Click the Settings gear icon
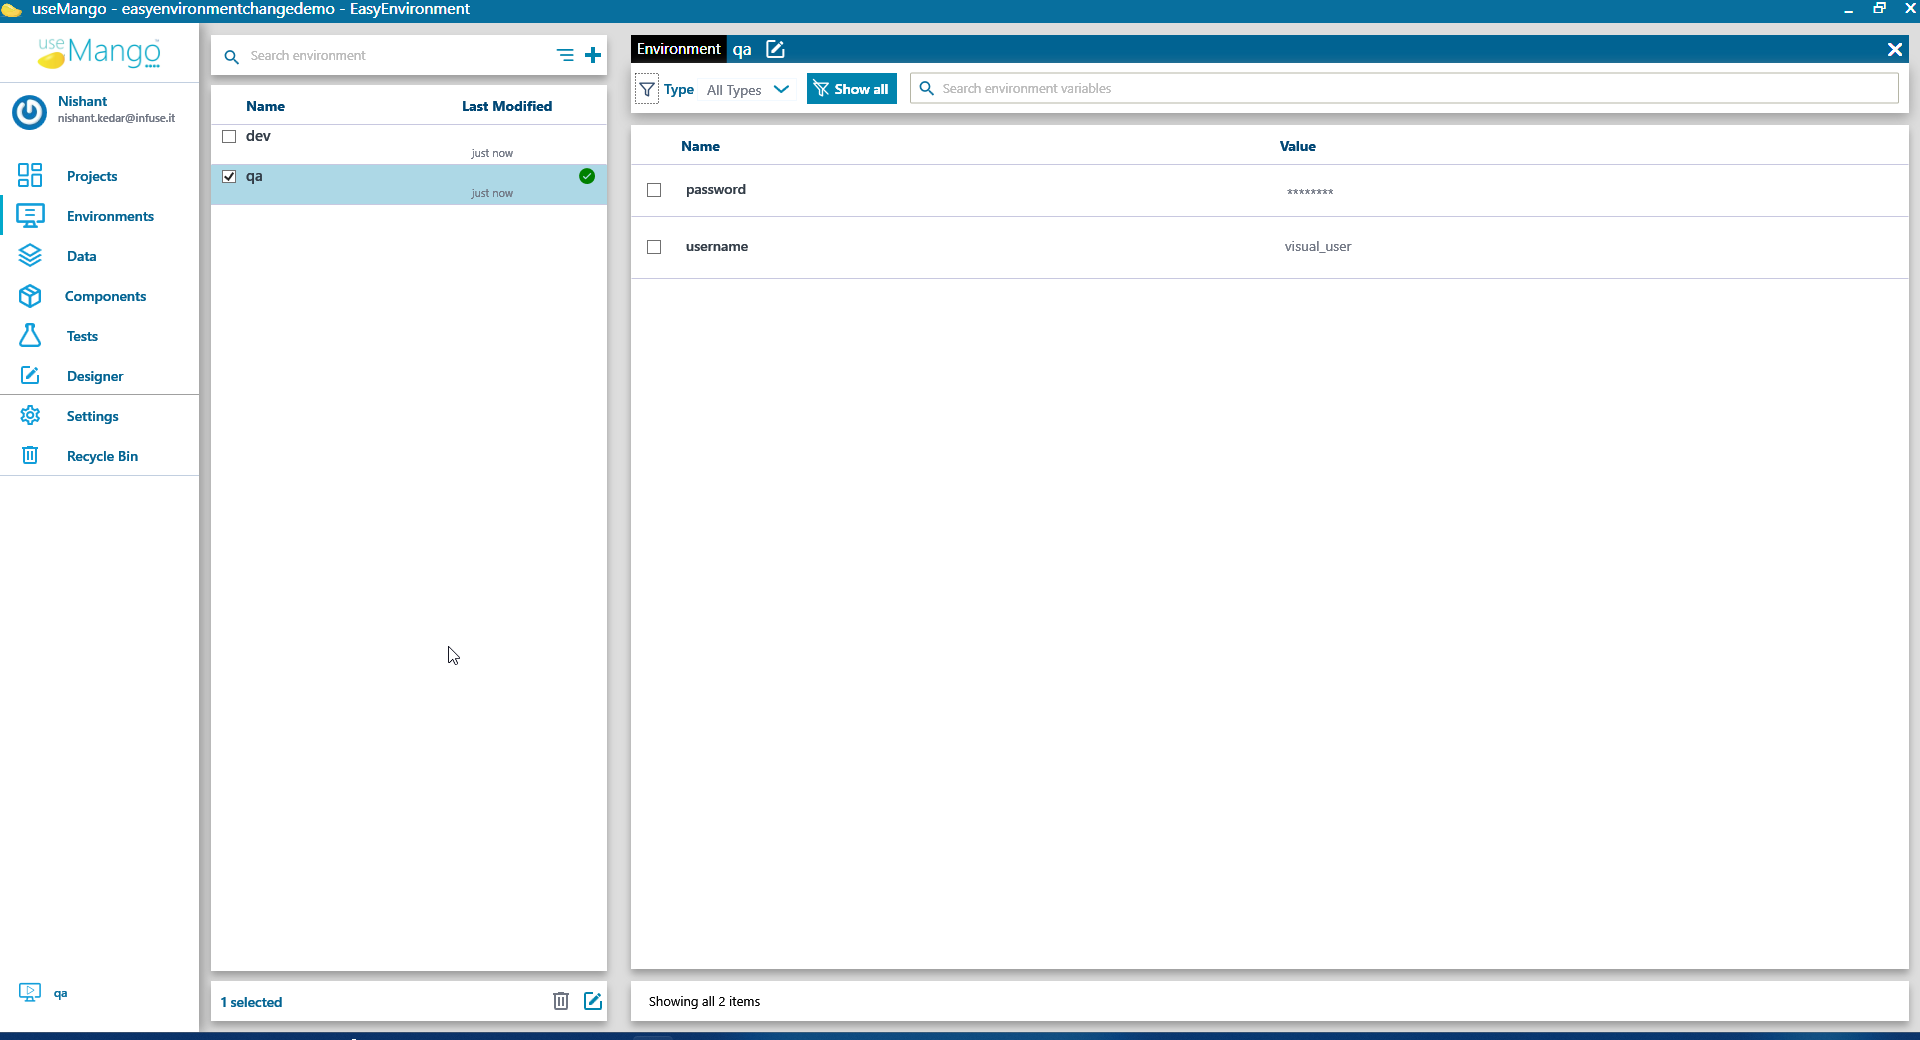1920x1040 pixels. (x=30, y=415)
